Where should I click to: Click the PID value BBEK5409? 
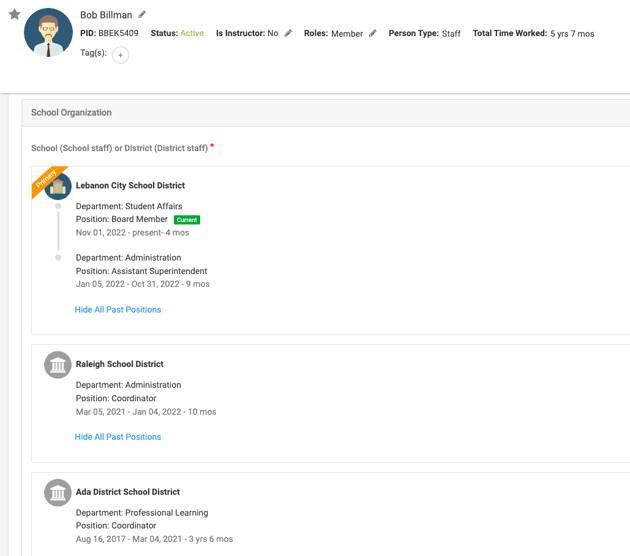tap(118, 33)
